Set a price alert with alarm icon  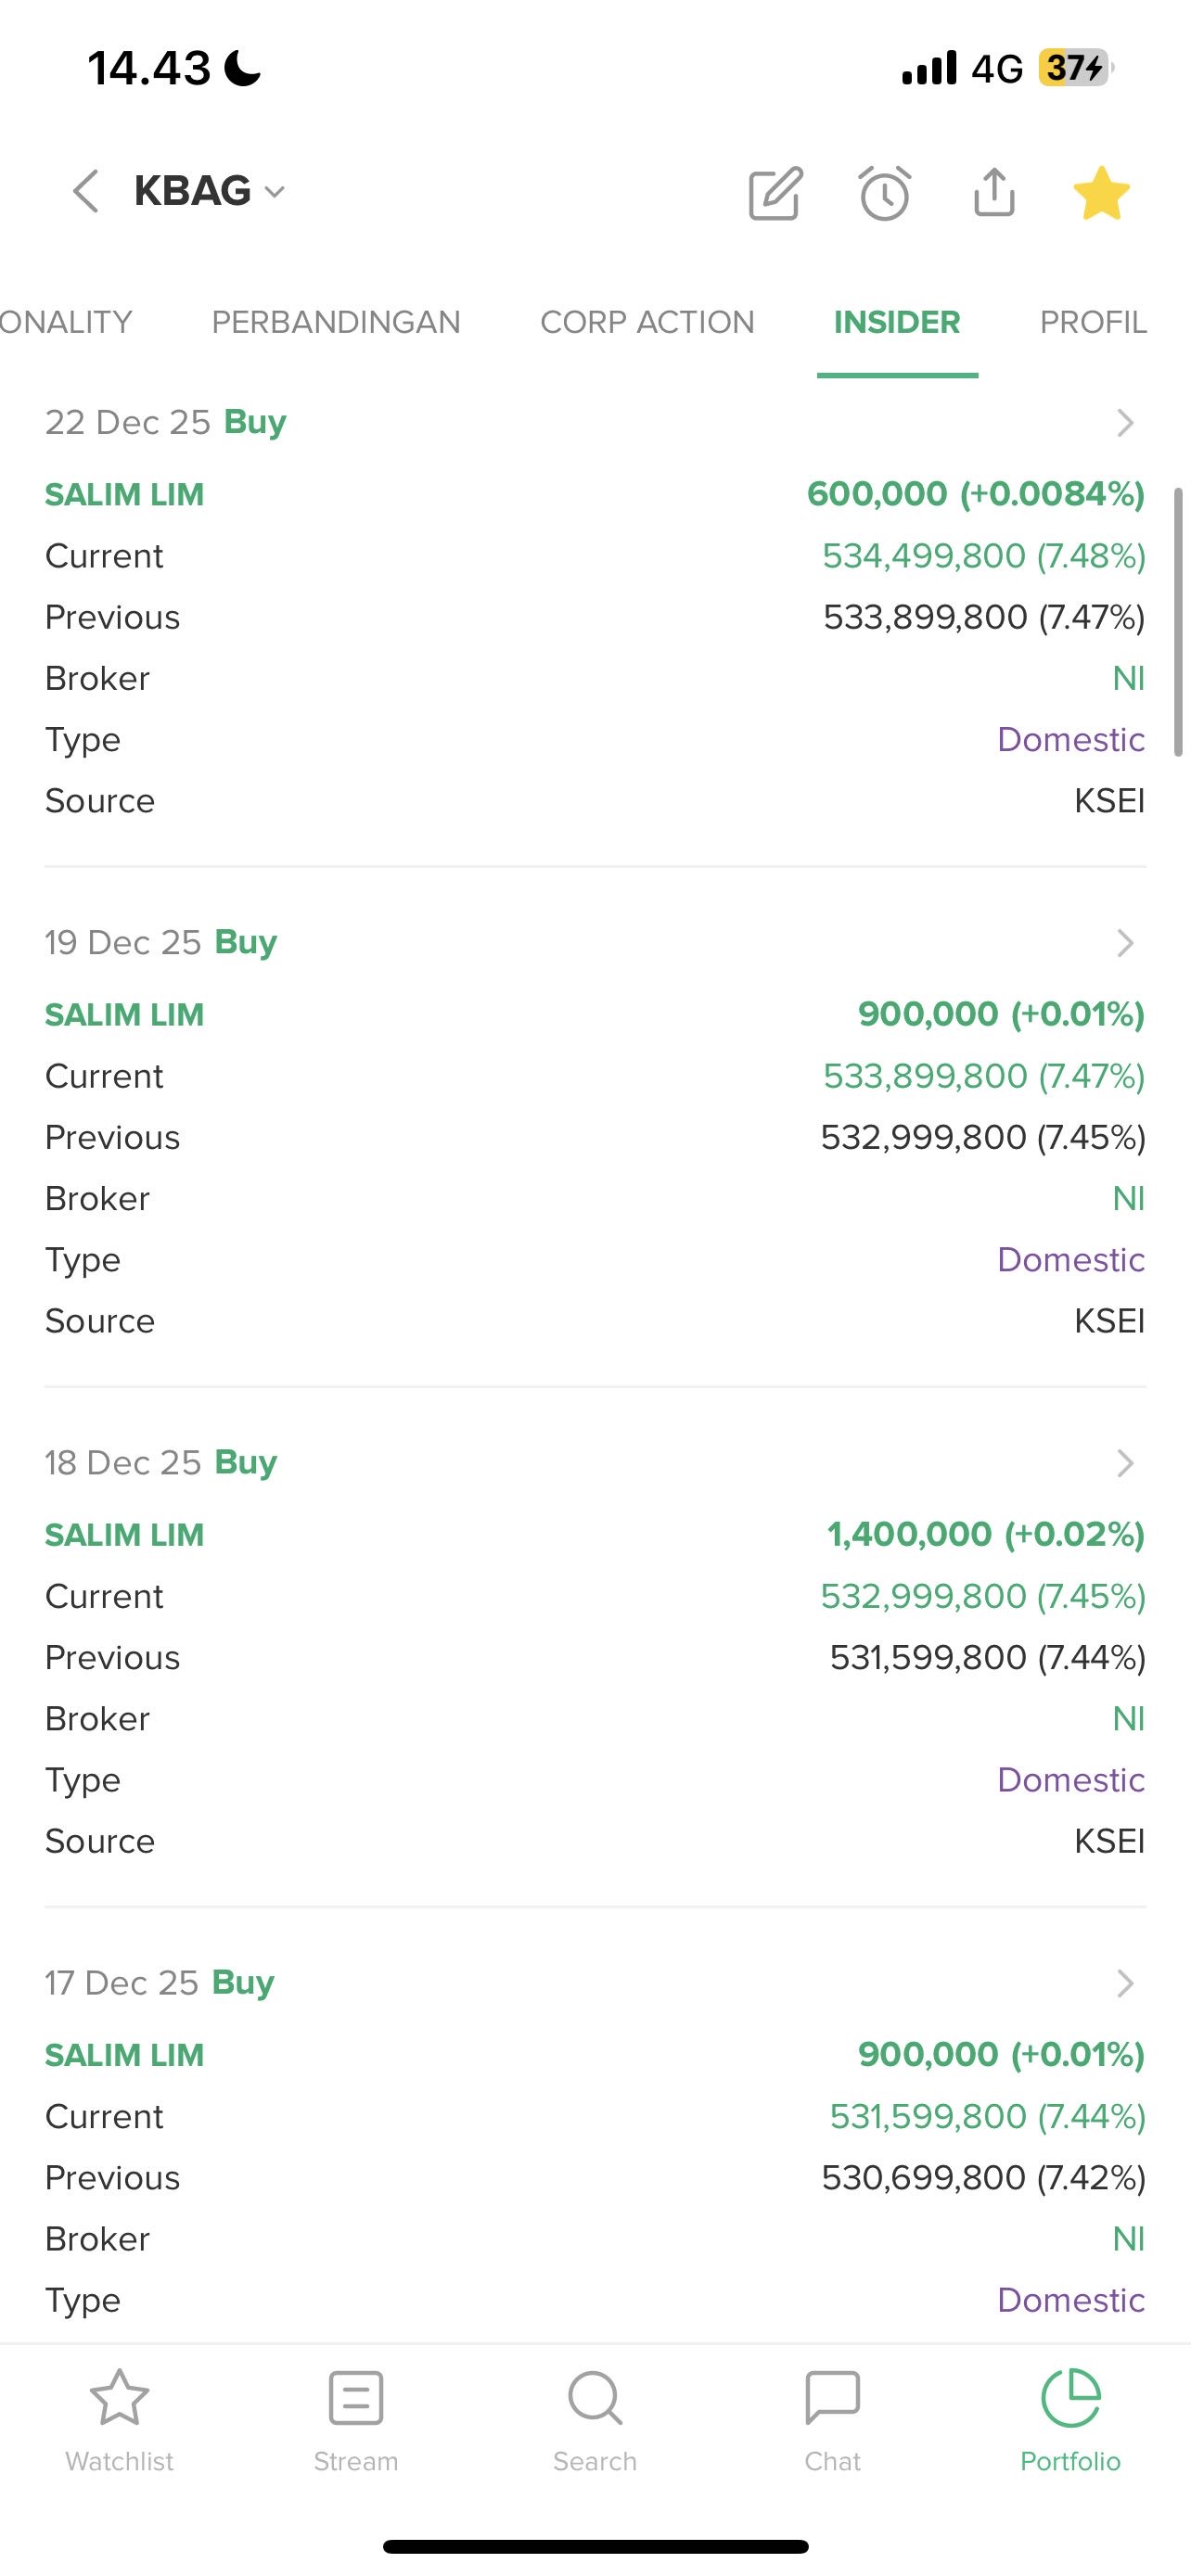tap(884, 193)
